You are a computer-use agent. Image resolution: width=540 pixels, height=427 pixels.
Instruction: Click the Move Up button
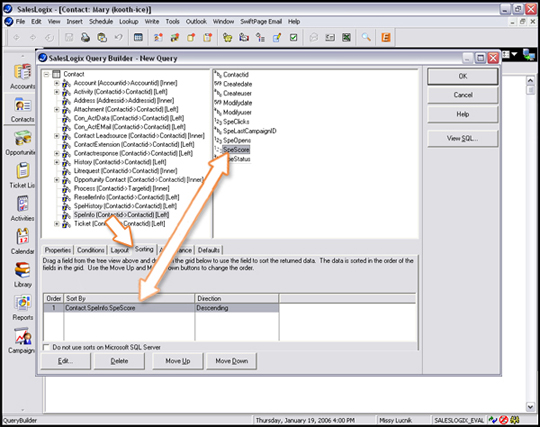178,361
